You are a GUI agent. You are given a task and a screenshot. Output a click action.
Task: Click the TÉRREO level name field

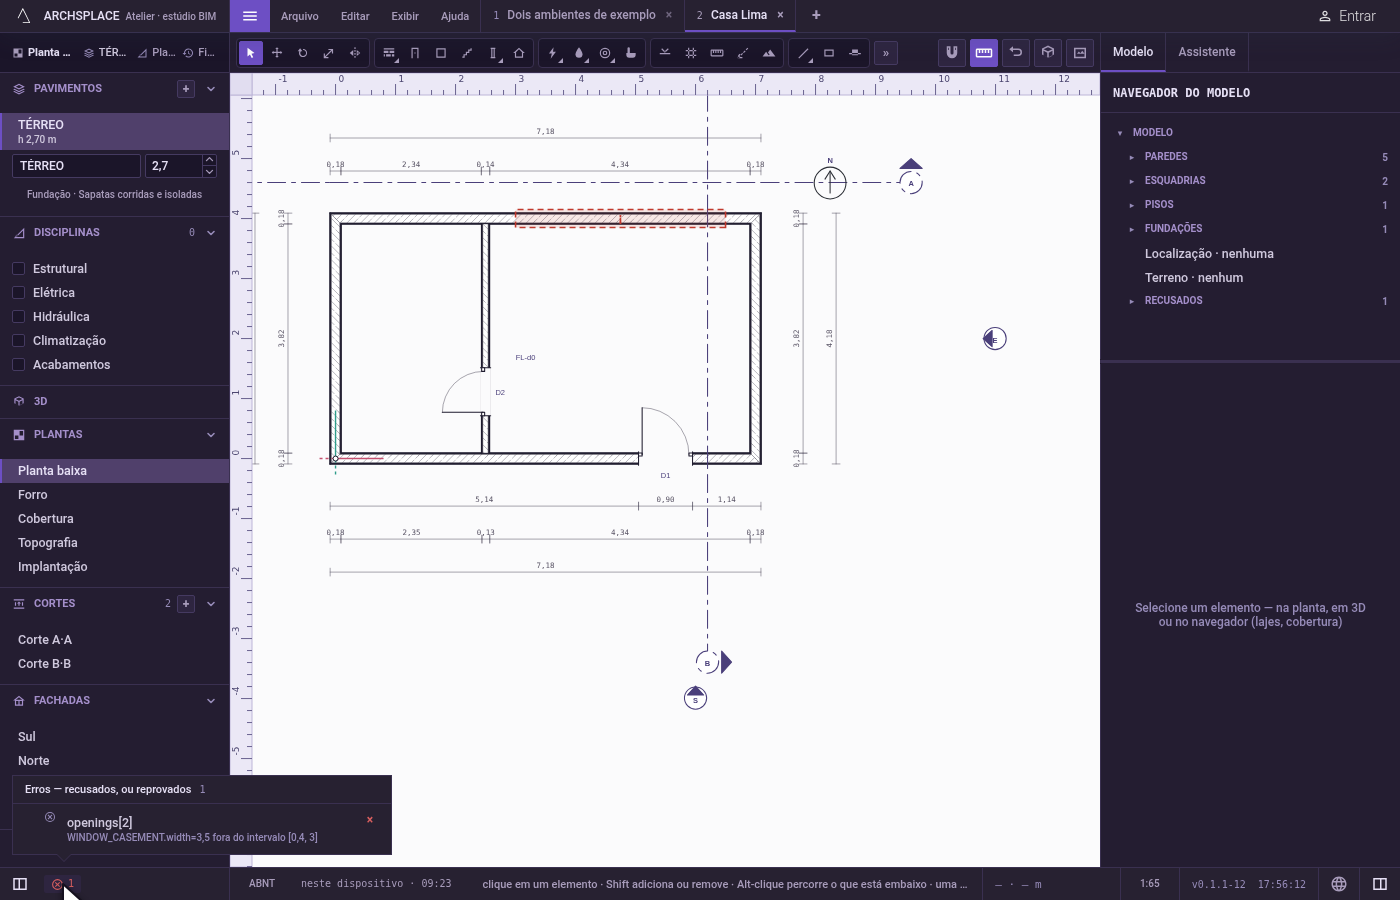[76, 166]
